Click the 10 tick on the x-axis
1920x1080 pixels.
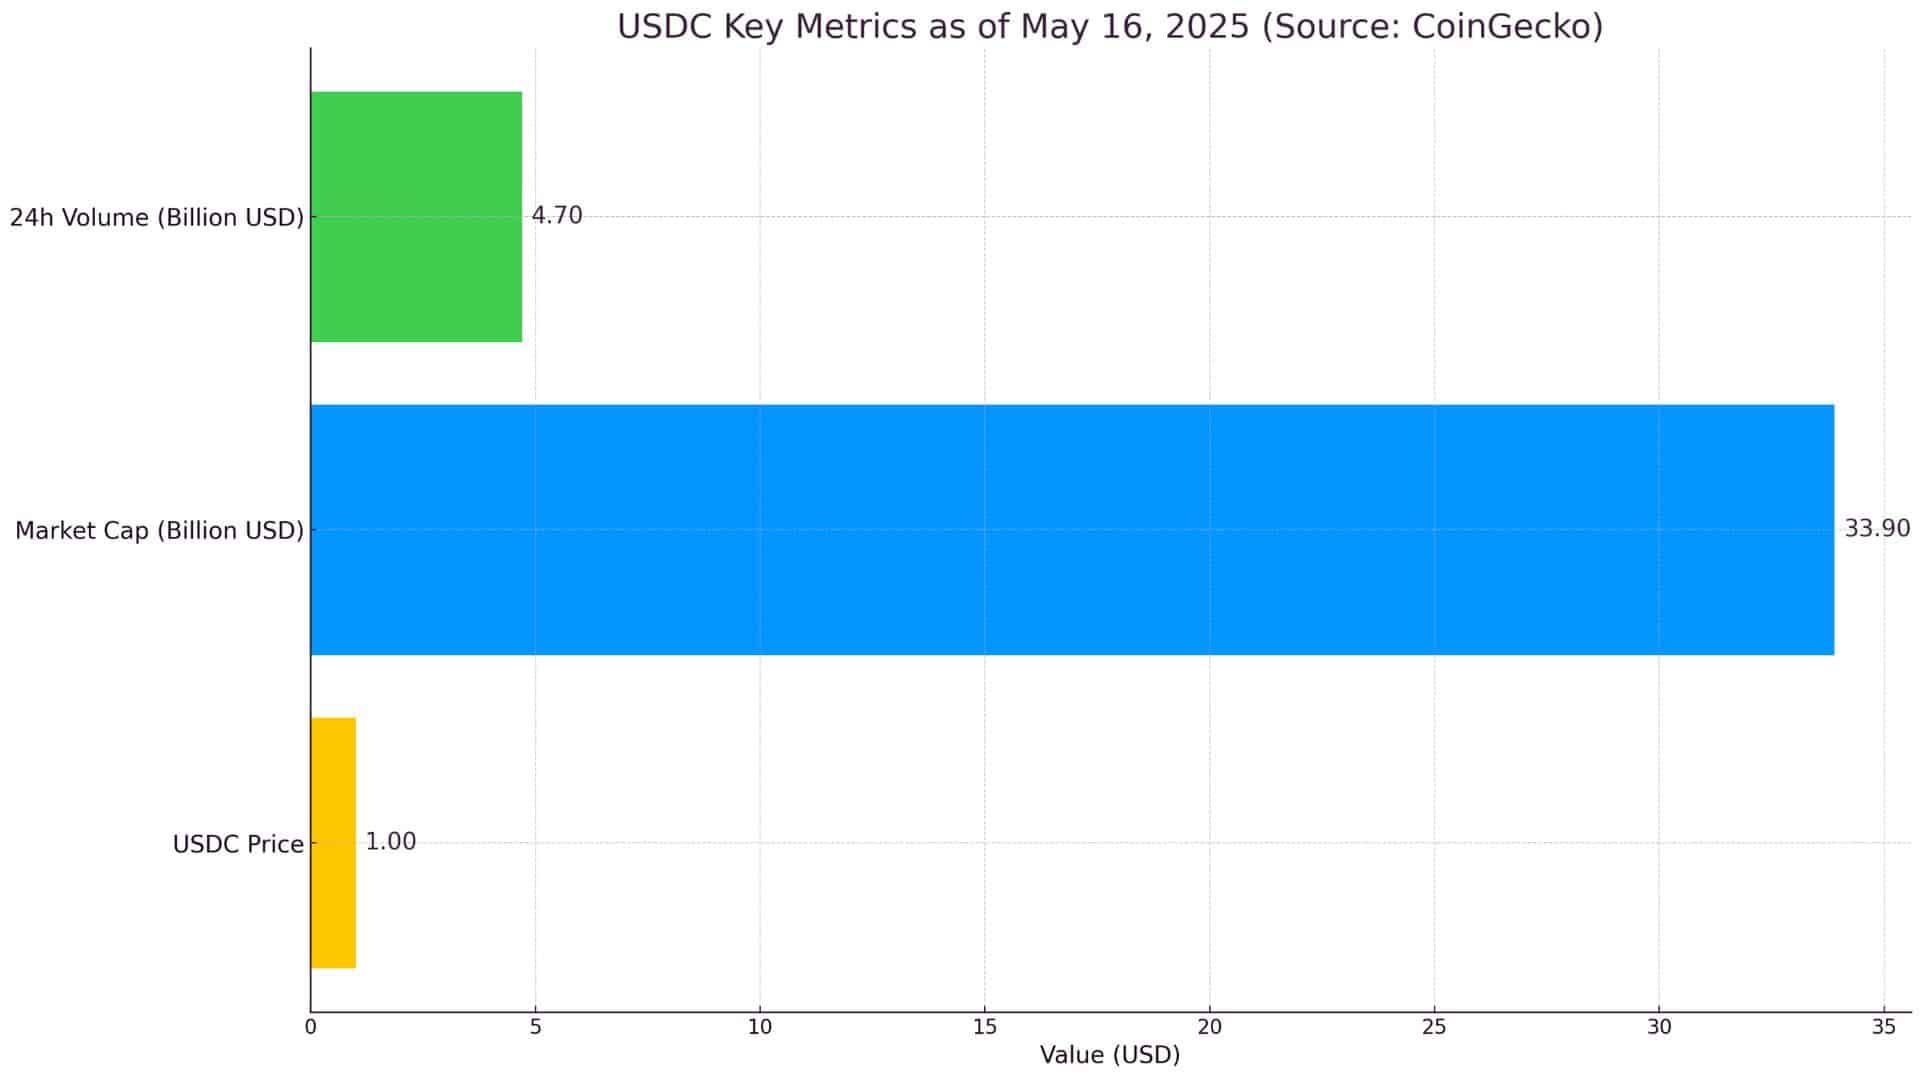[760, 1028]
